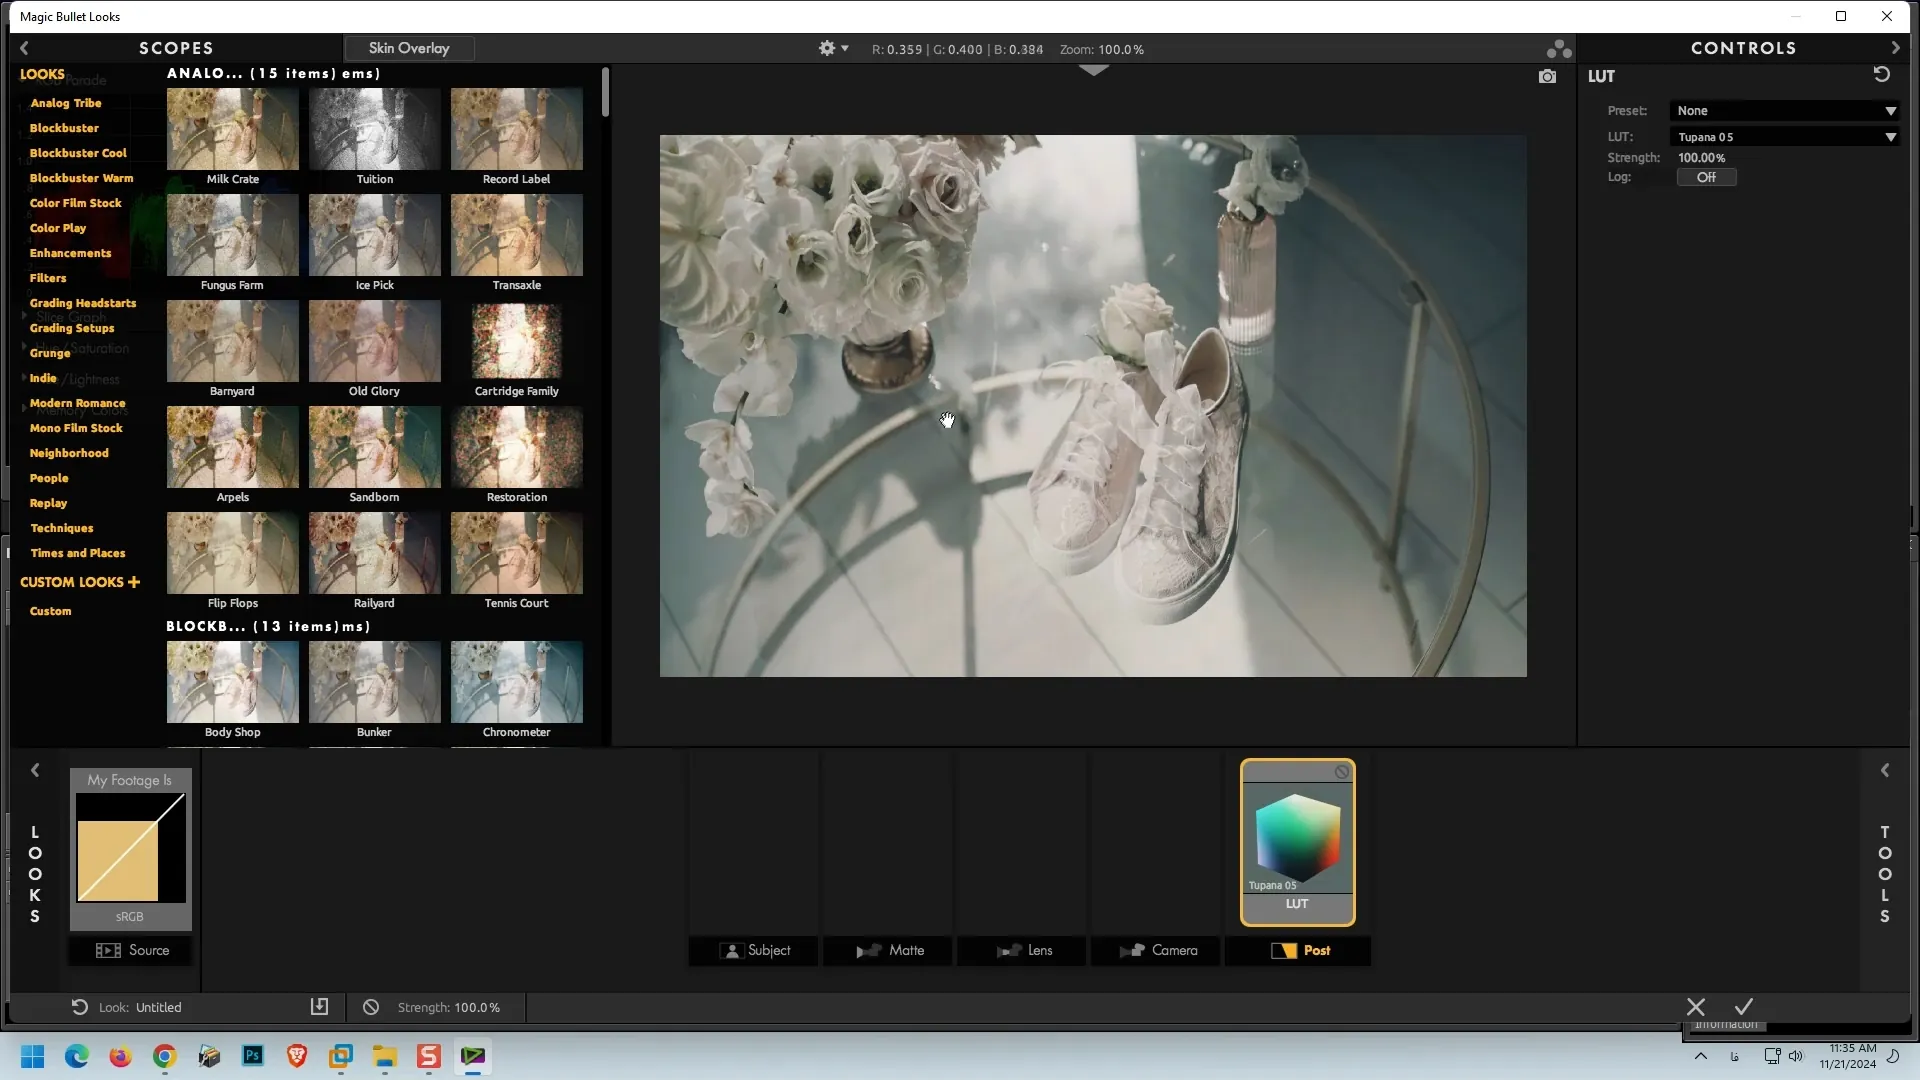Disable the Tupana 05 LUT tool
This screenshot has width=1920, height=1080.
coord(1341,772)
